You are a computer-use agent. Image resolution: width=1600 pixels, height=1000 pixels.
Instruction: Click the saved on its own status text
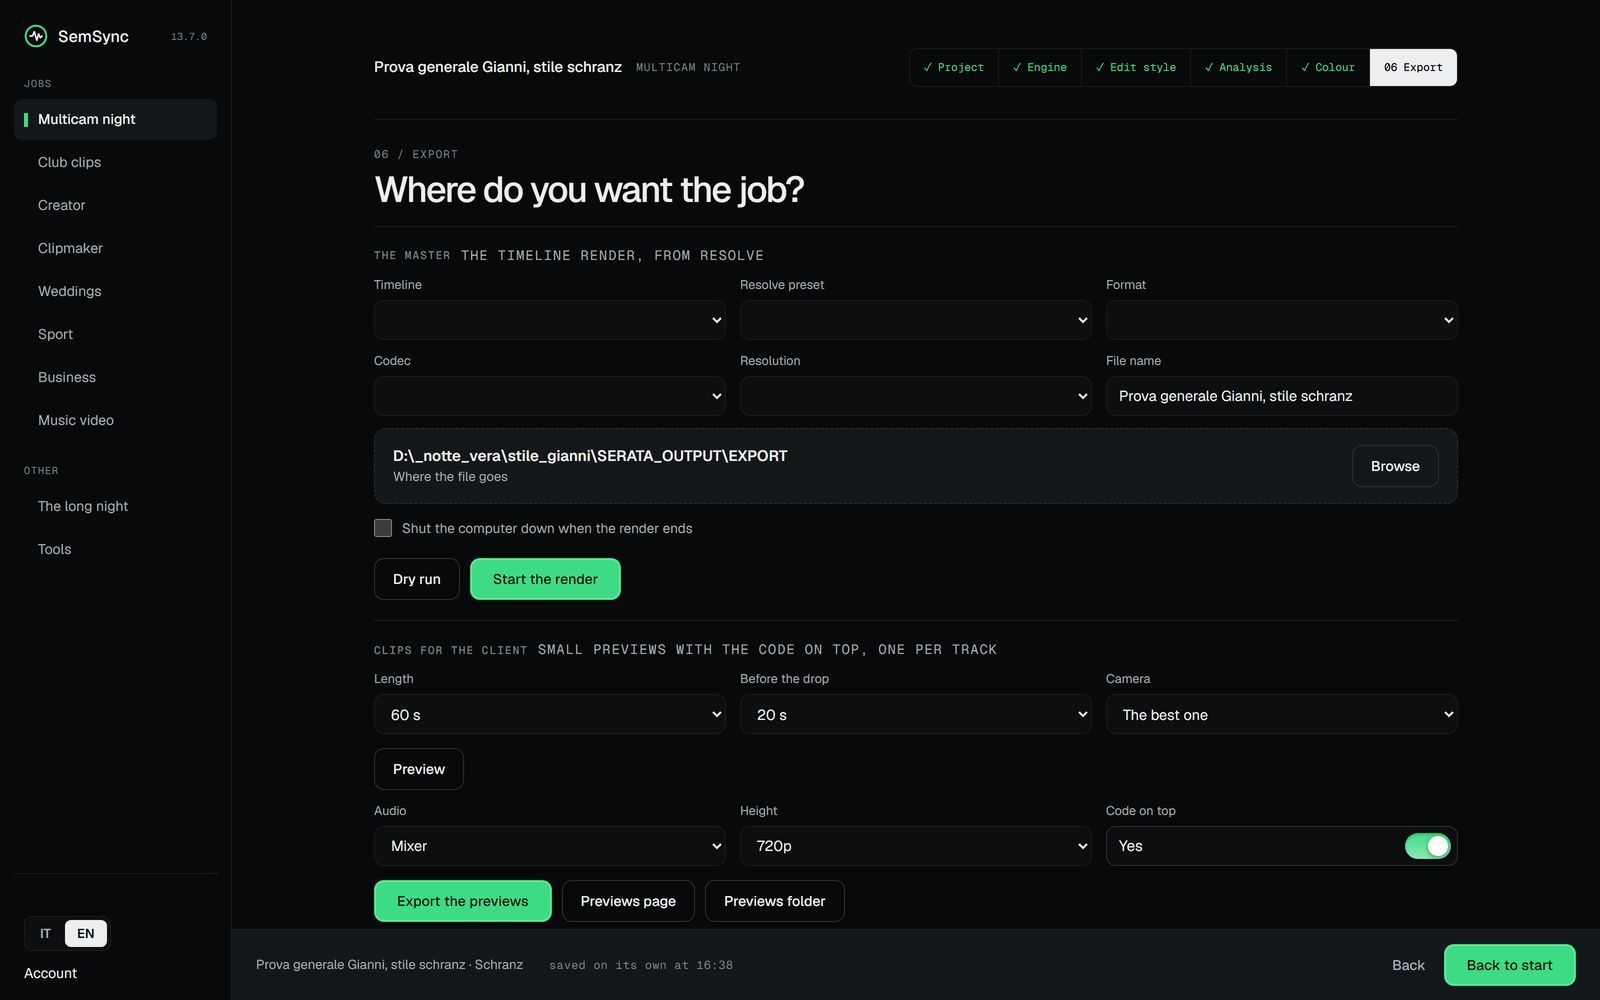641,965
